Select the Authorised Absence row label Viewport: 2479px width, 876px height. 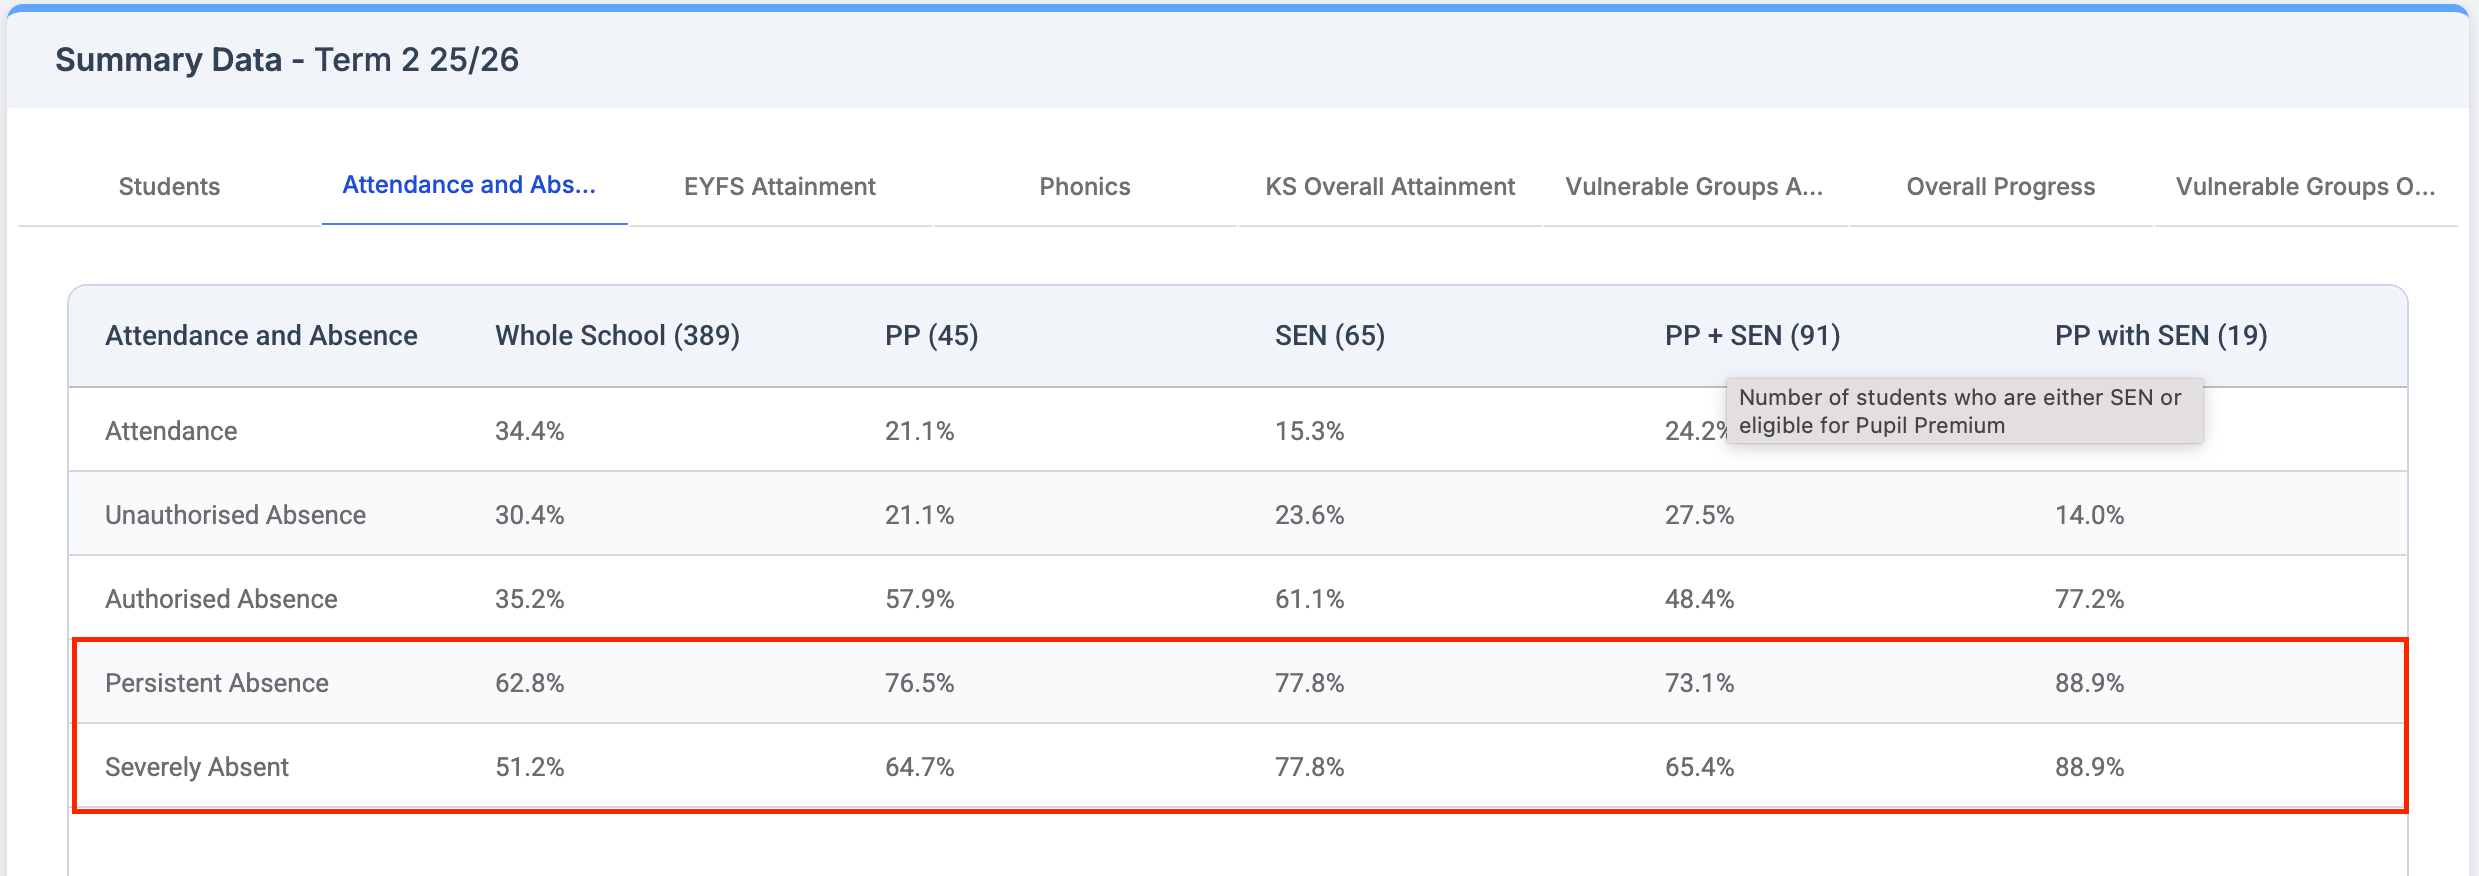click(x=221, y=599)
